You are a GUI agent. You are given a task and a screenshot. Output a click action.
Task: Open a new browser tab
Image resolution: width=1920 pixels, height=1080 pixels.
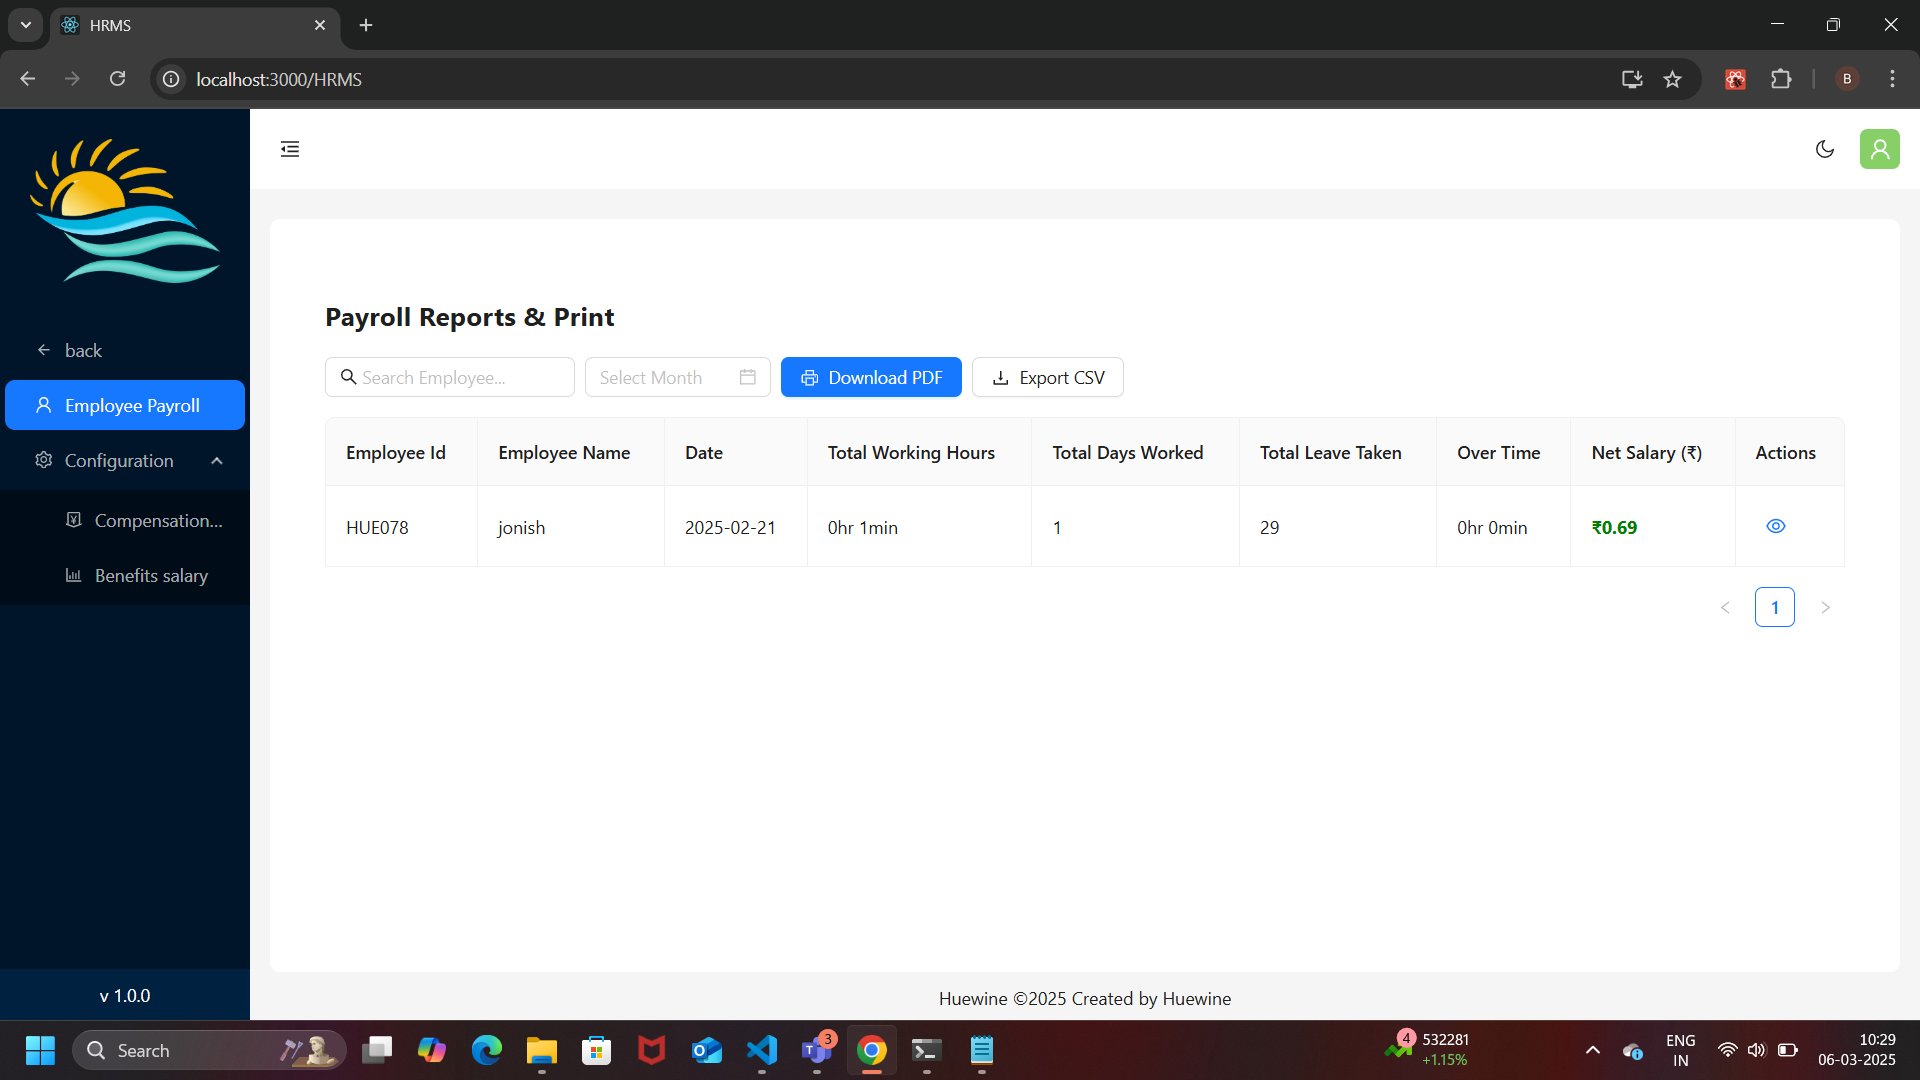click(366, 25)
